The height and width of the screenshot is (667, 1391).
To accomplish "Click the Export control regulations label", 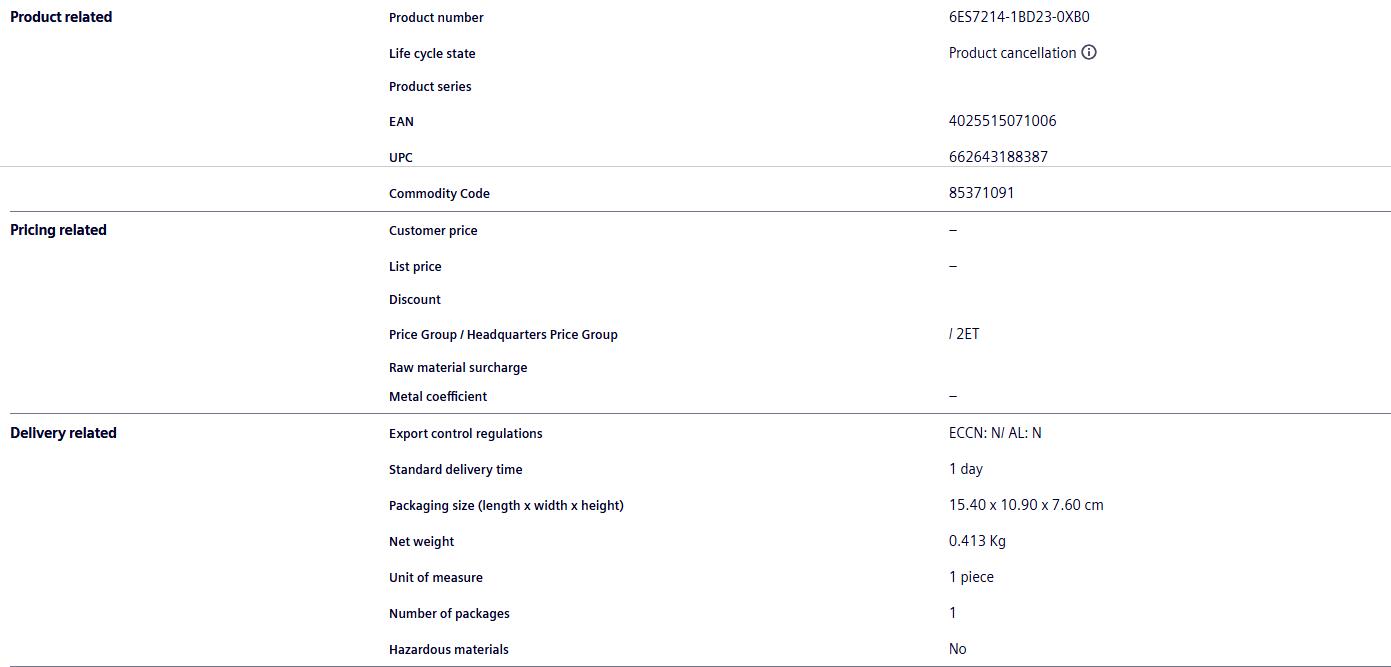I will click(465, 434).
